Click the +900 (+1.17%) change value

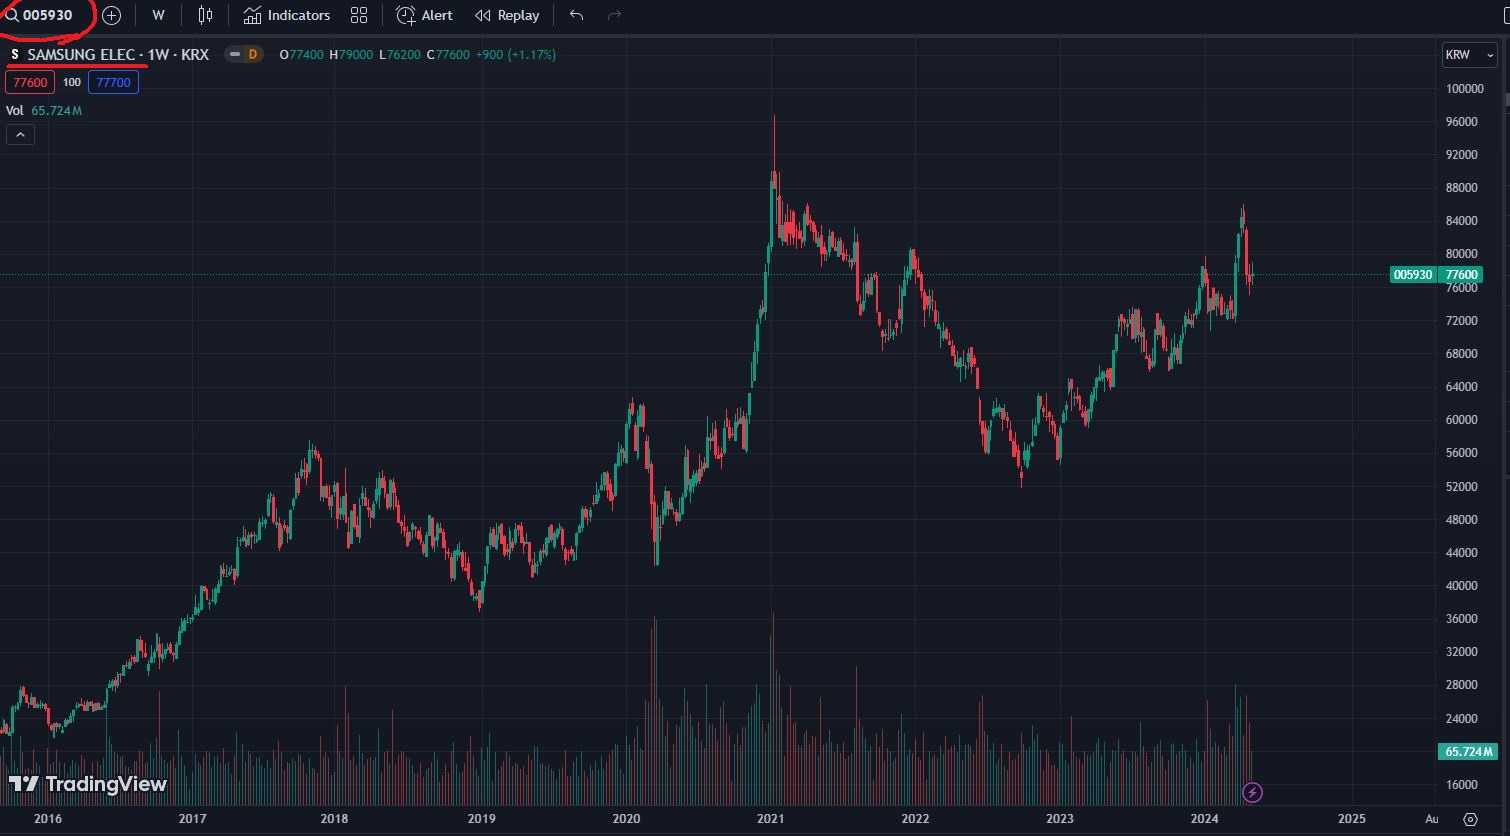pyautogui.click(x=517, y=54)
